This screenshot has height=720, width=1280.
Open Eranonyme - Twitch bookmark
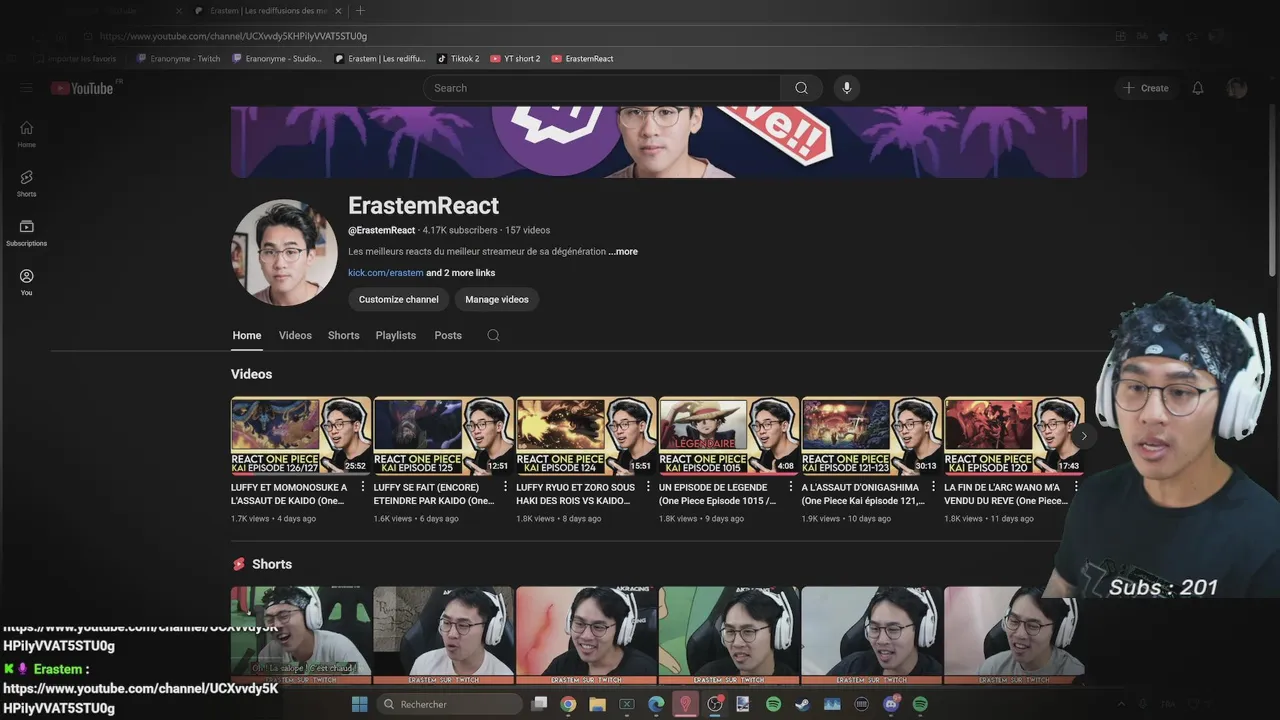[177, 59]
